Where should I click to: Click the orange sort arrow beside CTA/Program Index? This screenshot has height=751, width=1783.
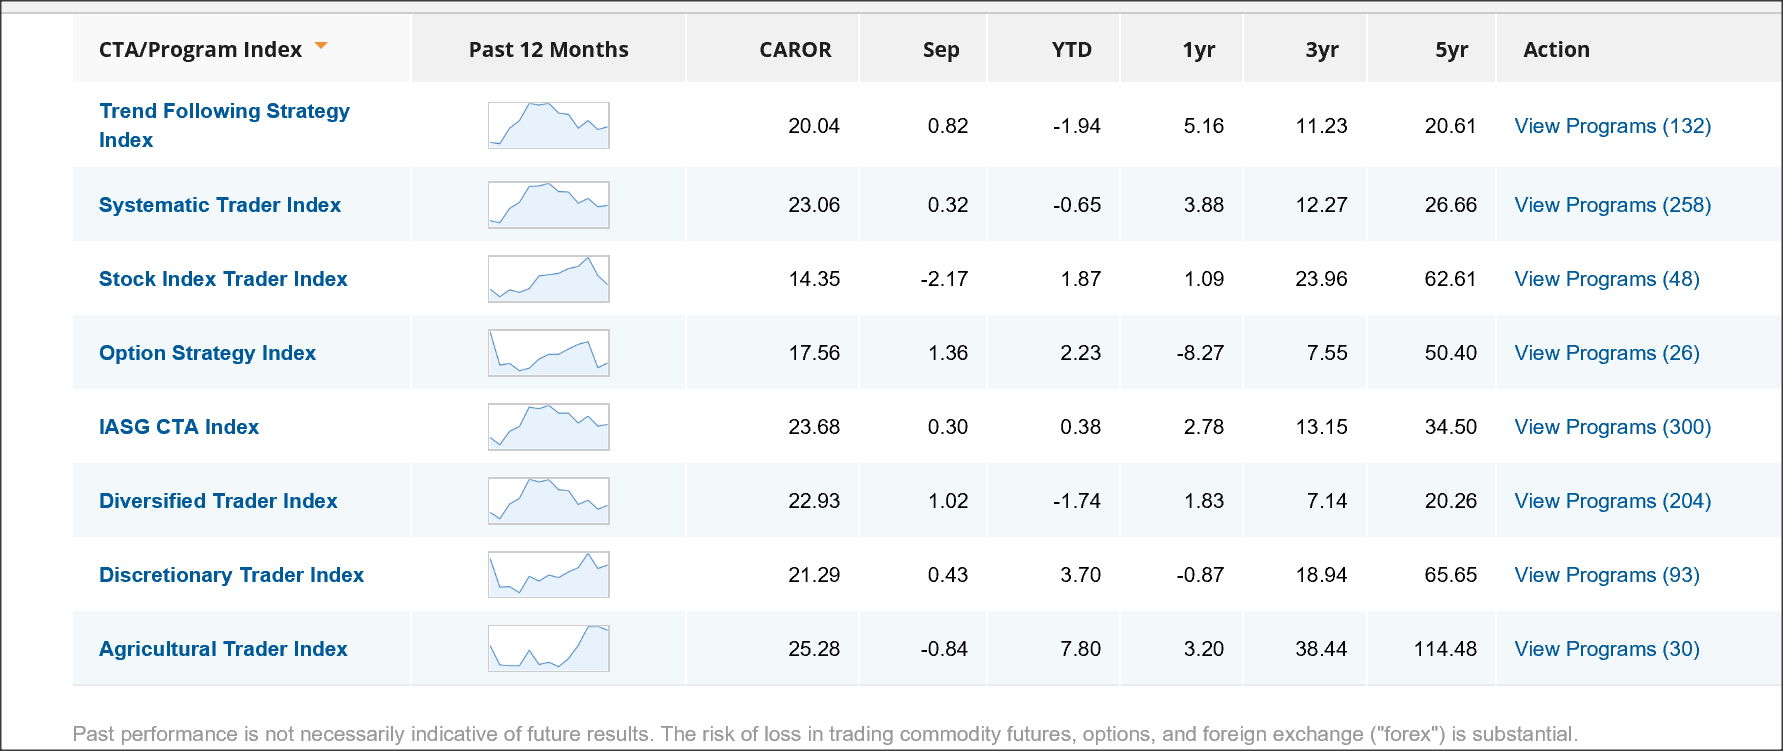click(x=321, y=46)
